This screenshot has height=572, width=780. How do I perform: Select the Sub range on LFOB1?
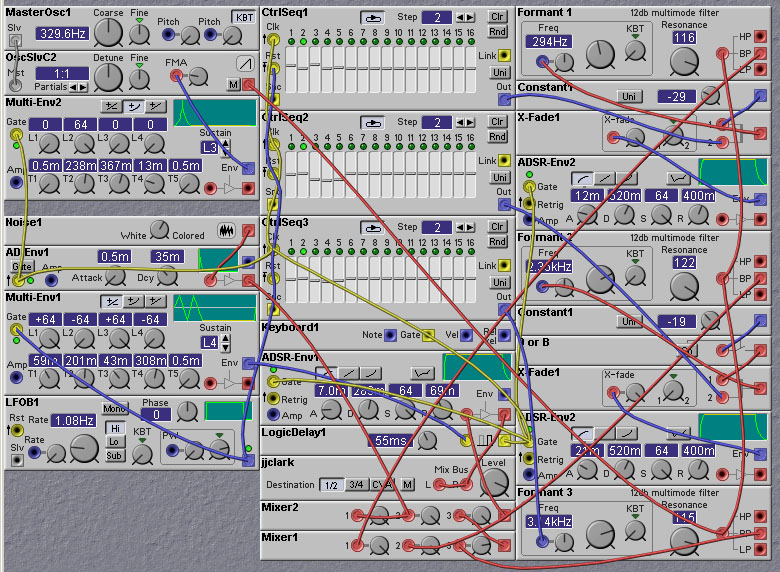click(x=114, y=455)
